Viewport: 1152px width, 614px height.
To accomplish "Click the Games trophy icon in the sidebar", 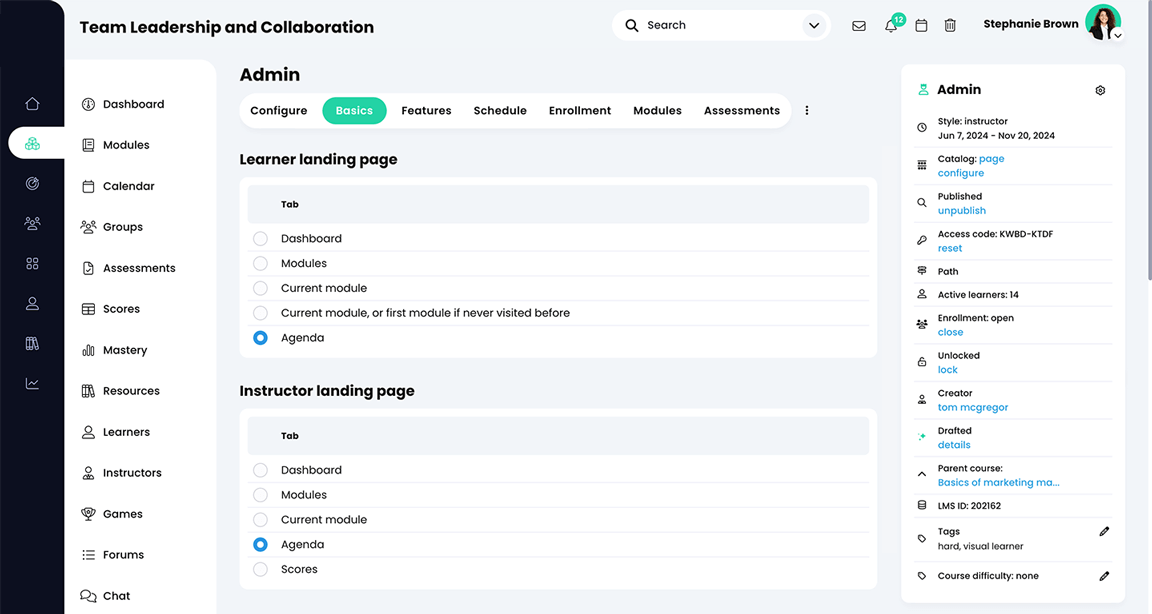I will pos(90,513).
